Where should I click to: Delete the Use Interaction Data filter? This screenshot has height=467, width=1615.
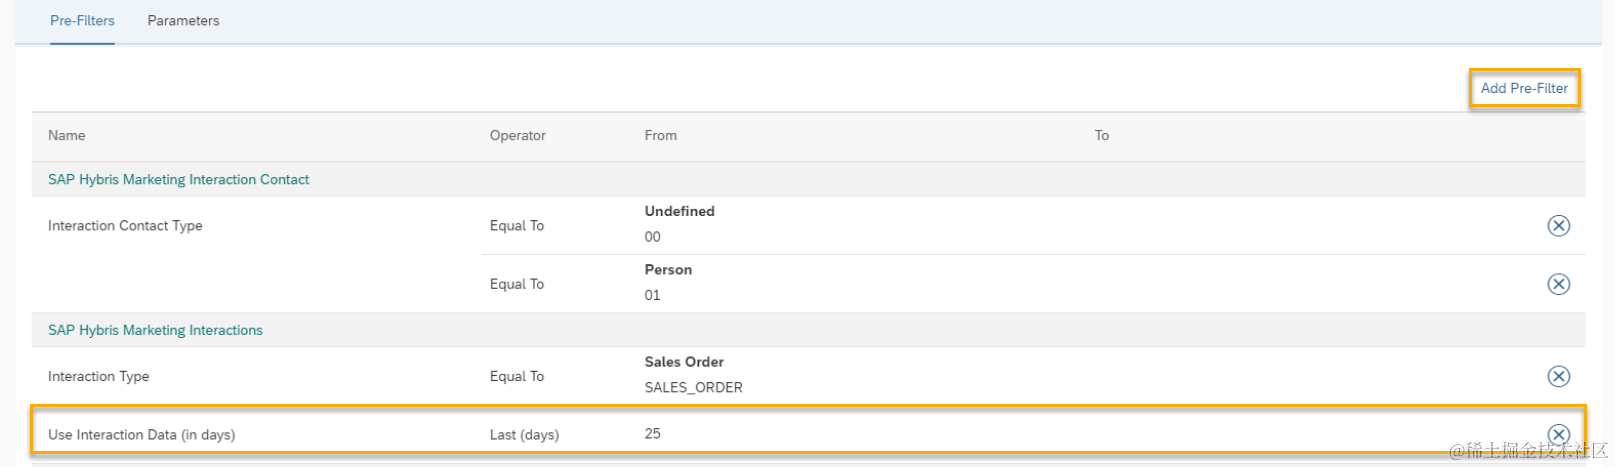(1558, 434)
